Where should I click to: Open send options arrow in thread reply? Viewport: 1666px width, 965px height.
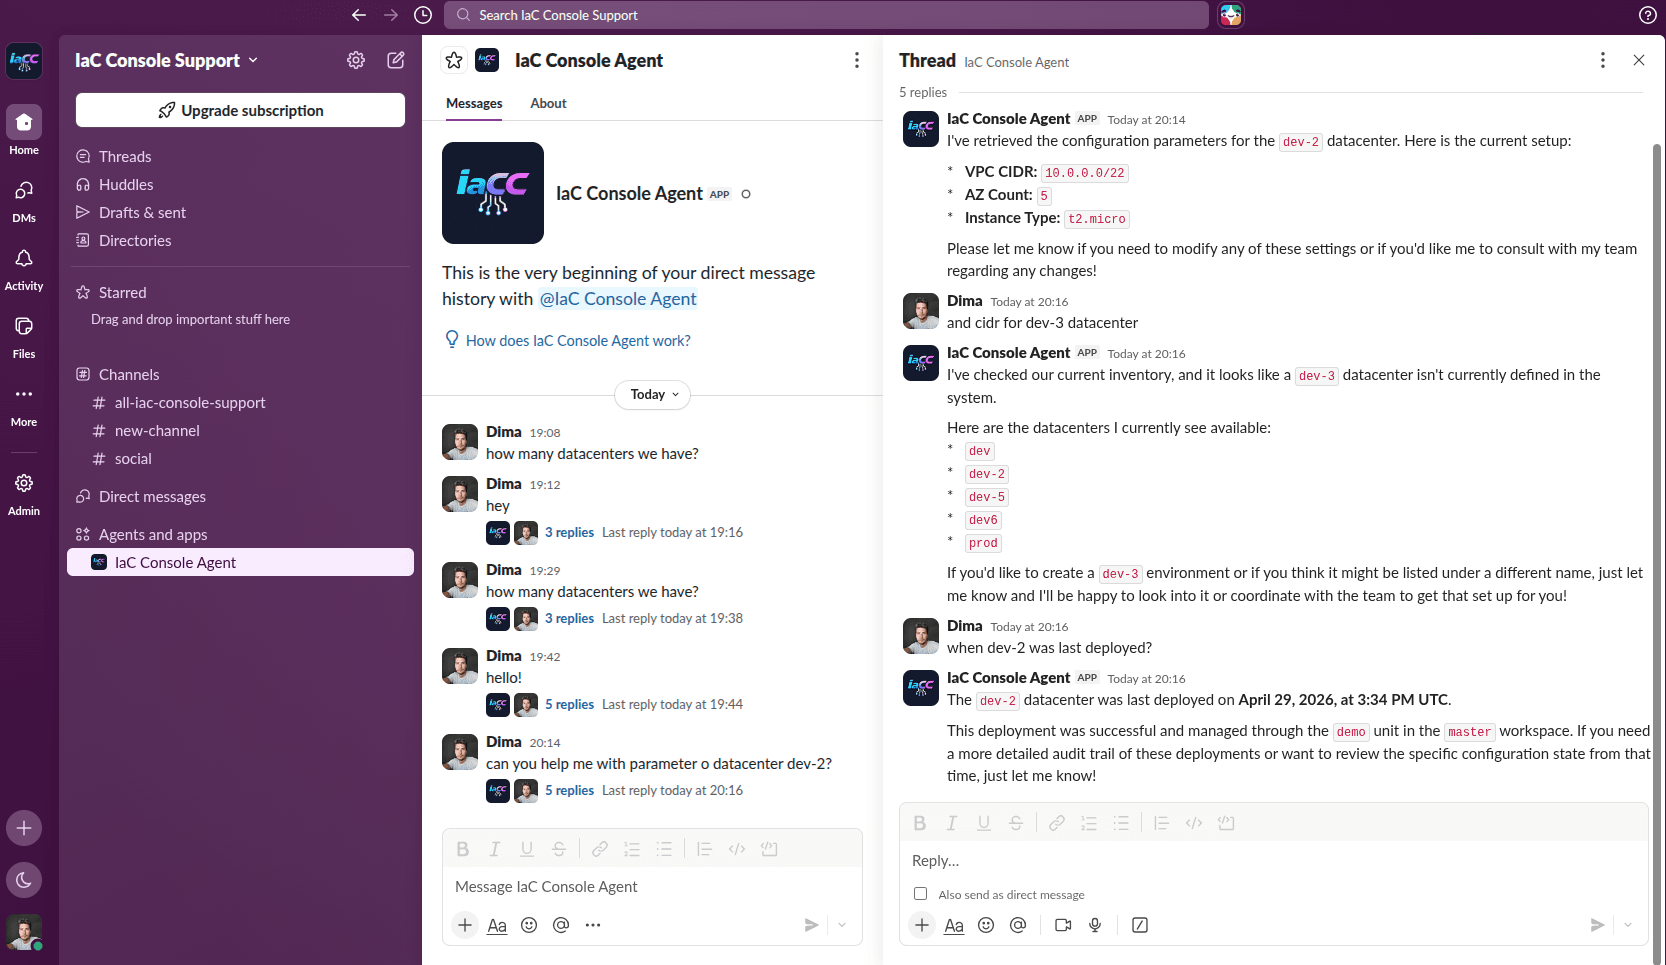(1628, 925)
